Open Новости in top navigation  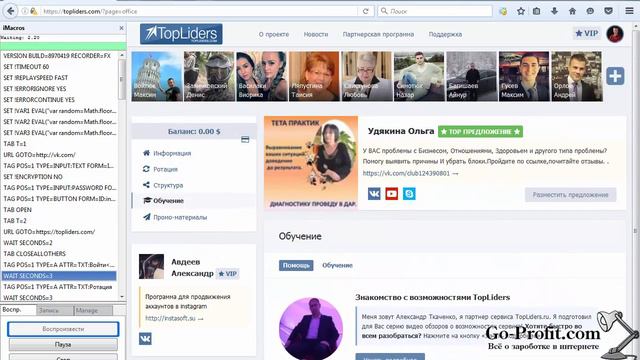click(316, 34)
